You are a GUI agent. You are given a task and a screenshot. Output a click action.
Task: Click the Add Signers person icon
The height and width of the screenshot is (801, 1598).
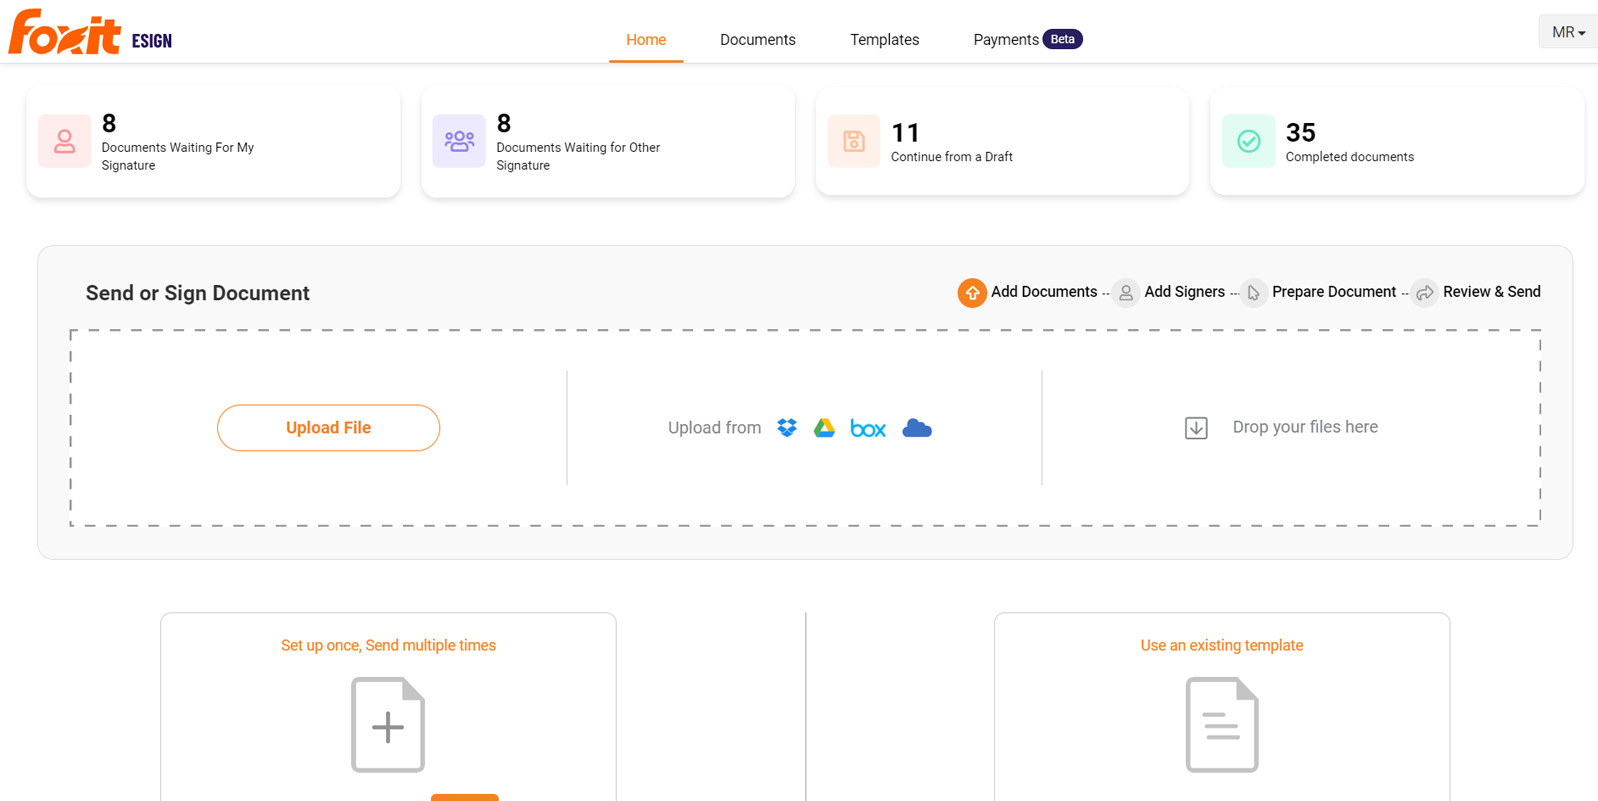pyautogui.click(x=1126, y=293)
